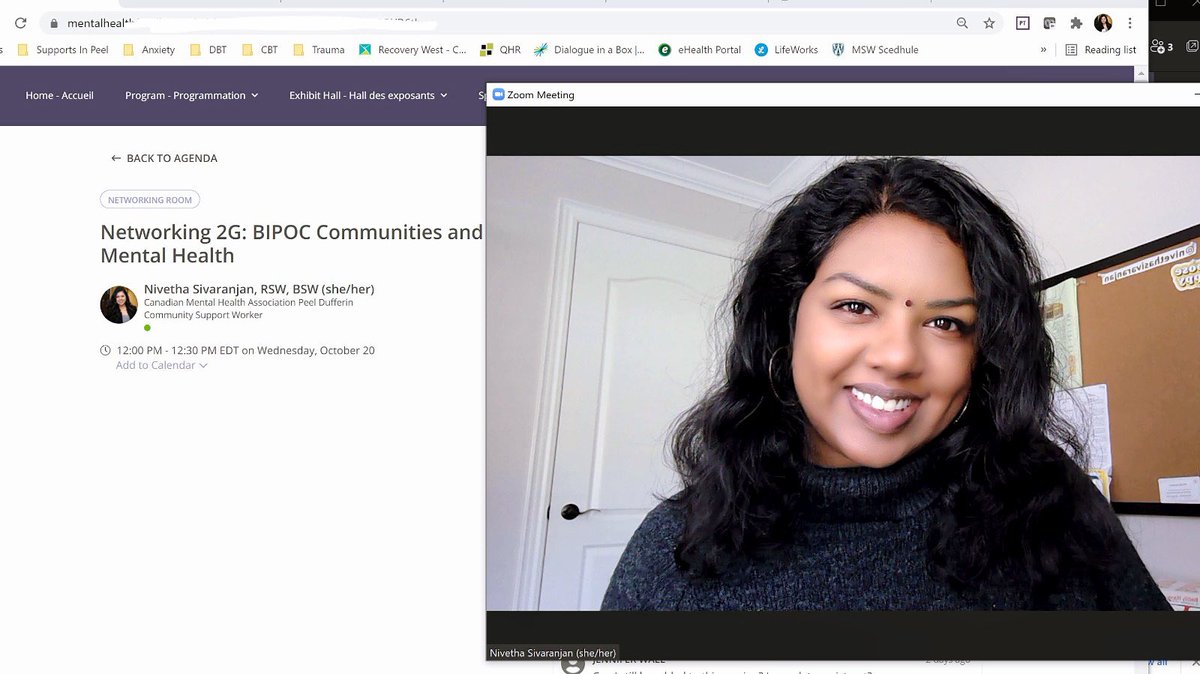Click the Networking 2G session title
The width and height of the screenshot is (1200, 674).
click(291, 244)
